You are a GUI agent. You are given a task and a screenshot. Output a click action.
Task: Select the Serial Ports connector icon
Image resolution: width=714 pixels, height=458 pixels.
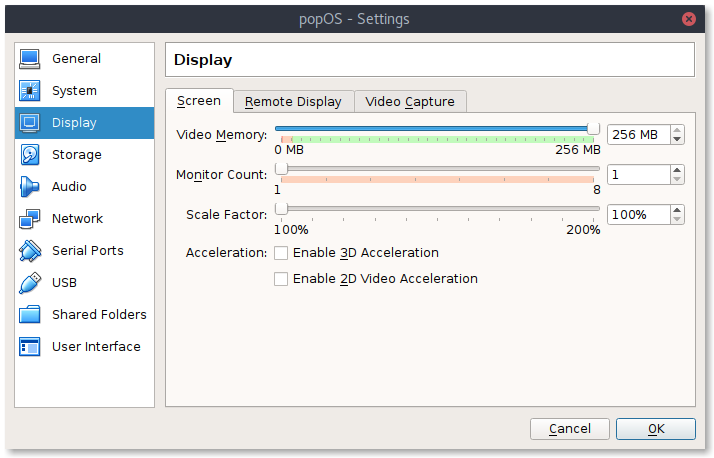click(30, 251)
